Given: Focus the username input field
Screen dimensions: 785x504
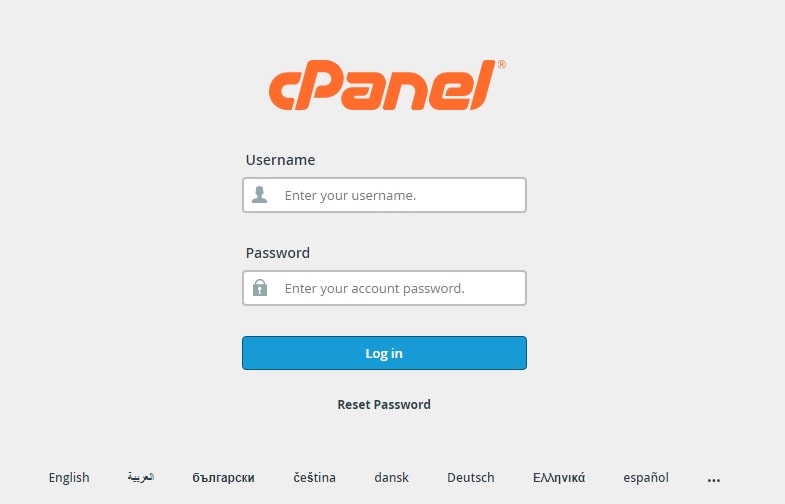Looking at the screenshot, I should pos(400,195).
